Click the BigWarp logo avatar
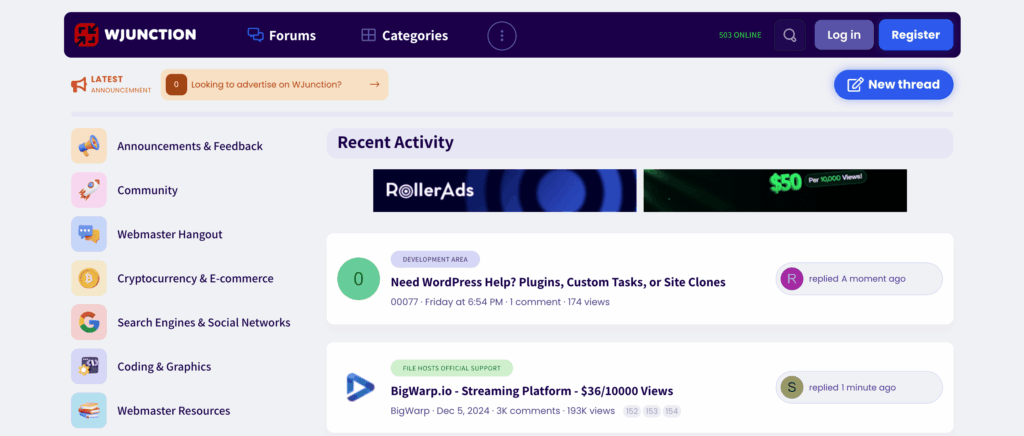Screen dimensions: 1024x436 pyautogui.click(x=359, y=388)
